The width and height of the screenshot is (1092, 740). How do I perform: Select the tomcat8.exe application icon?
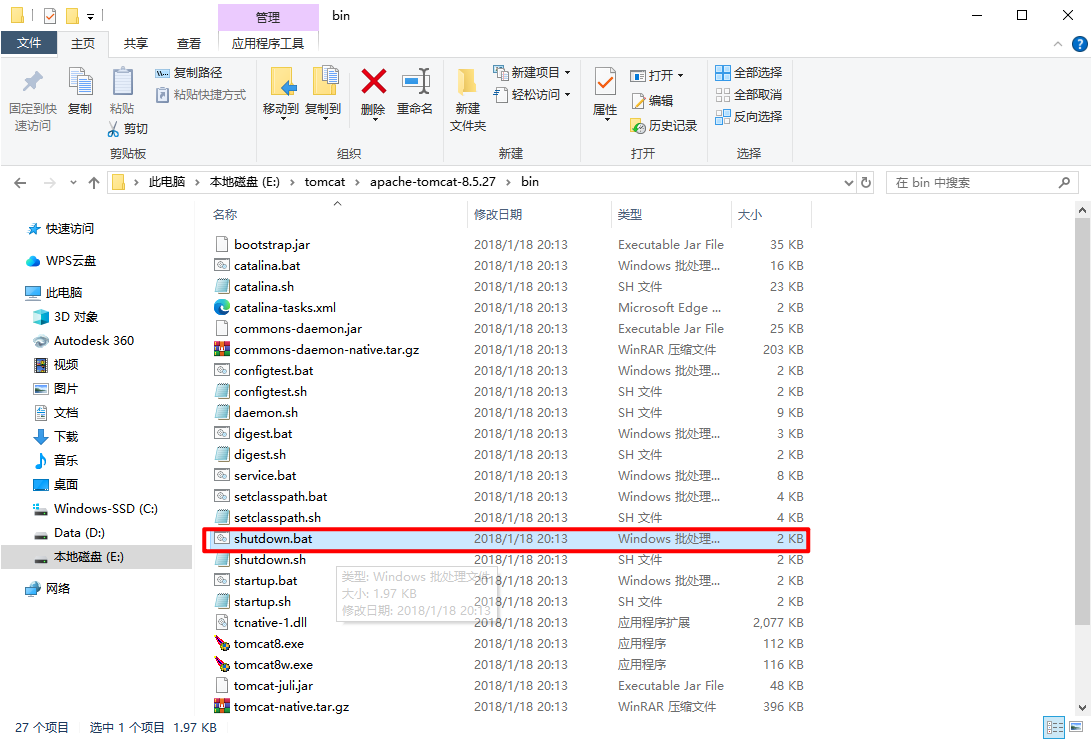click(221, 643)
